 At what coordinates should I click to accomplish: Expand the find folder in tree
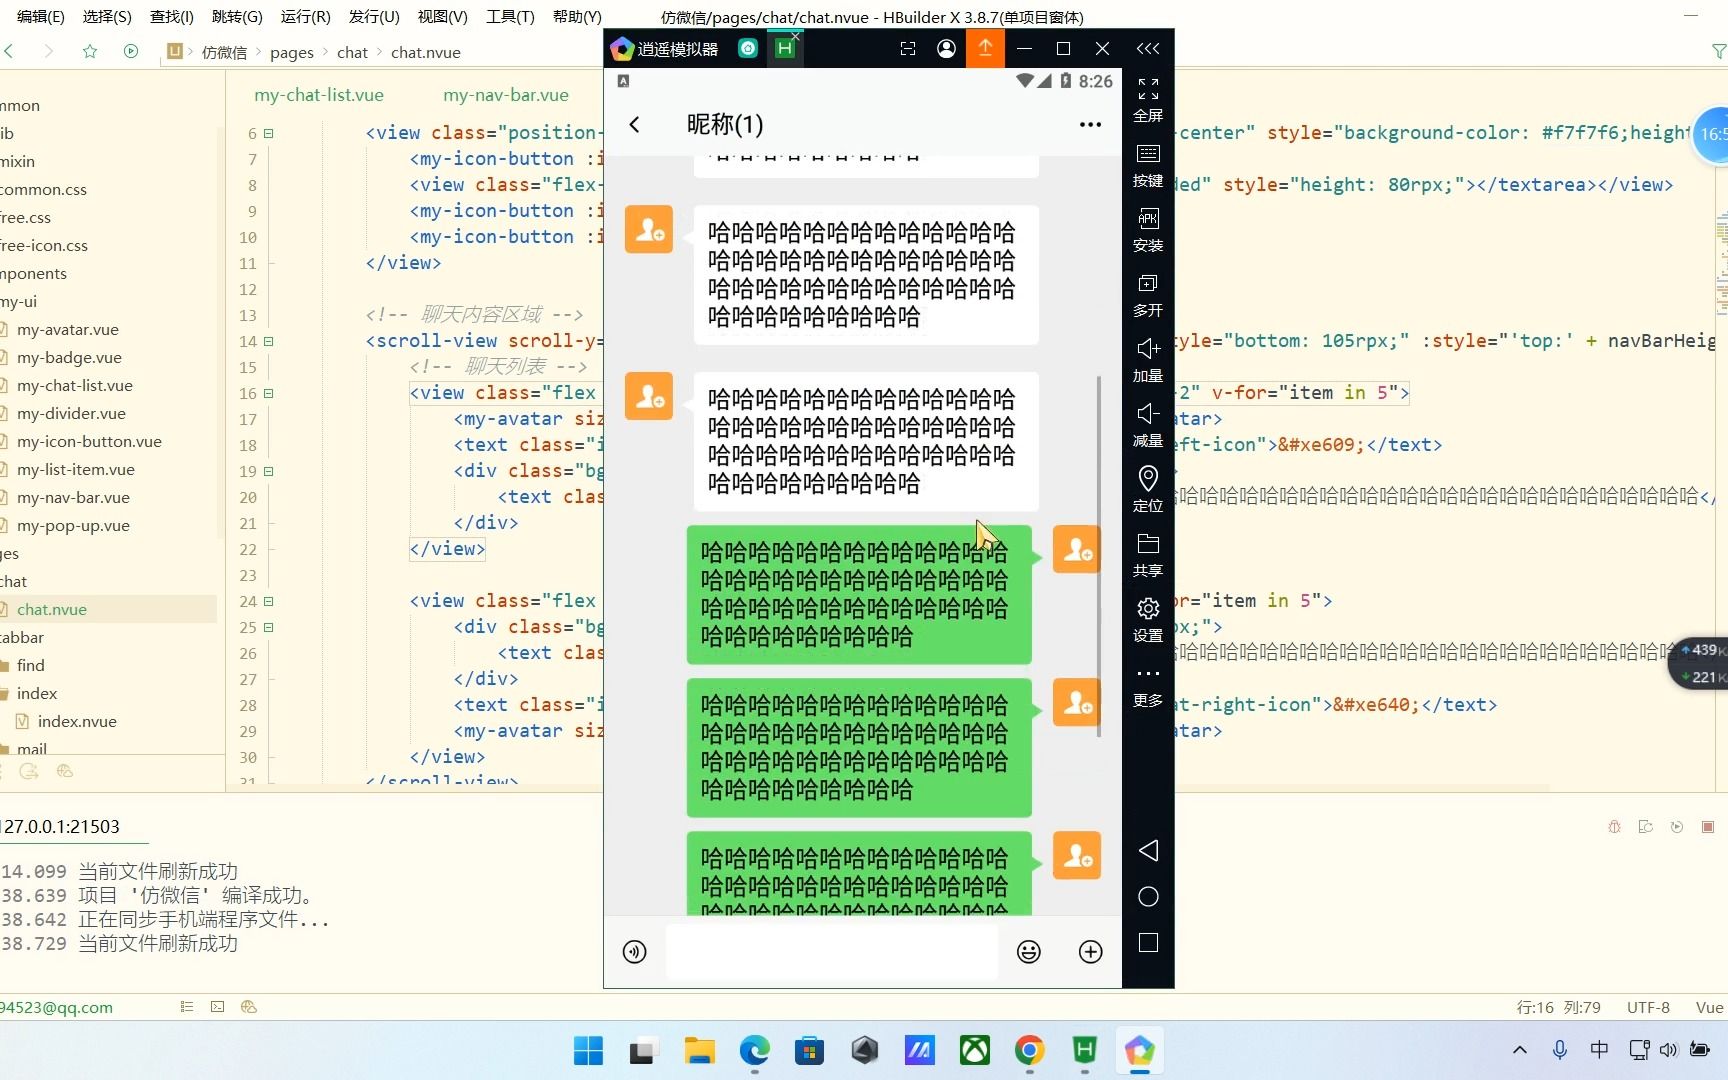(x=30, y=665)
